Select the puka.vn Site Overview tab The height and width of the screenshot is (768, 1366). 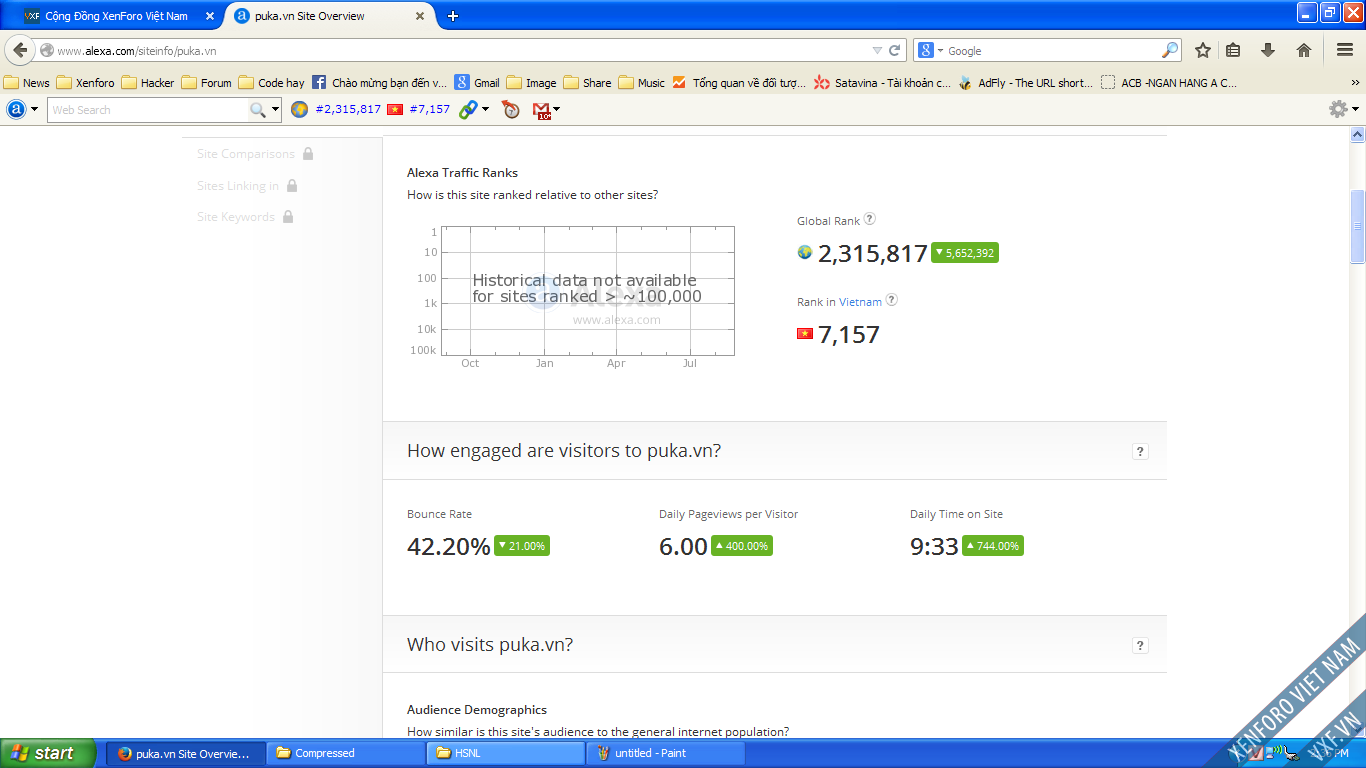click(328, 16)
